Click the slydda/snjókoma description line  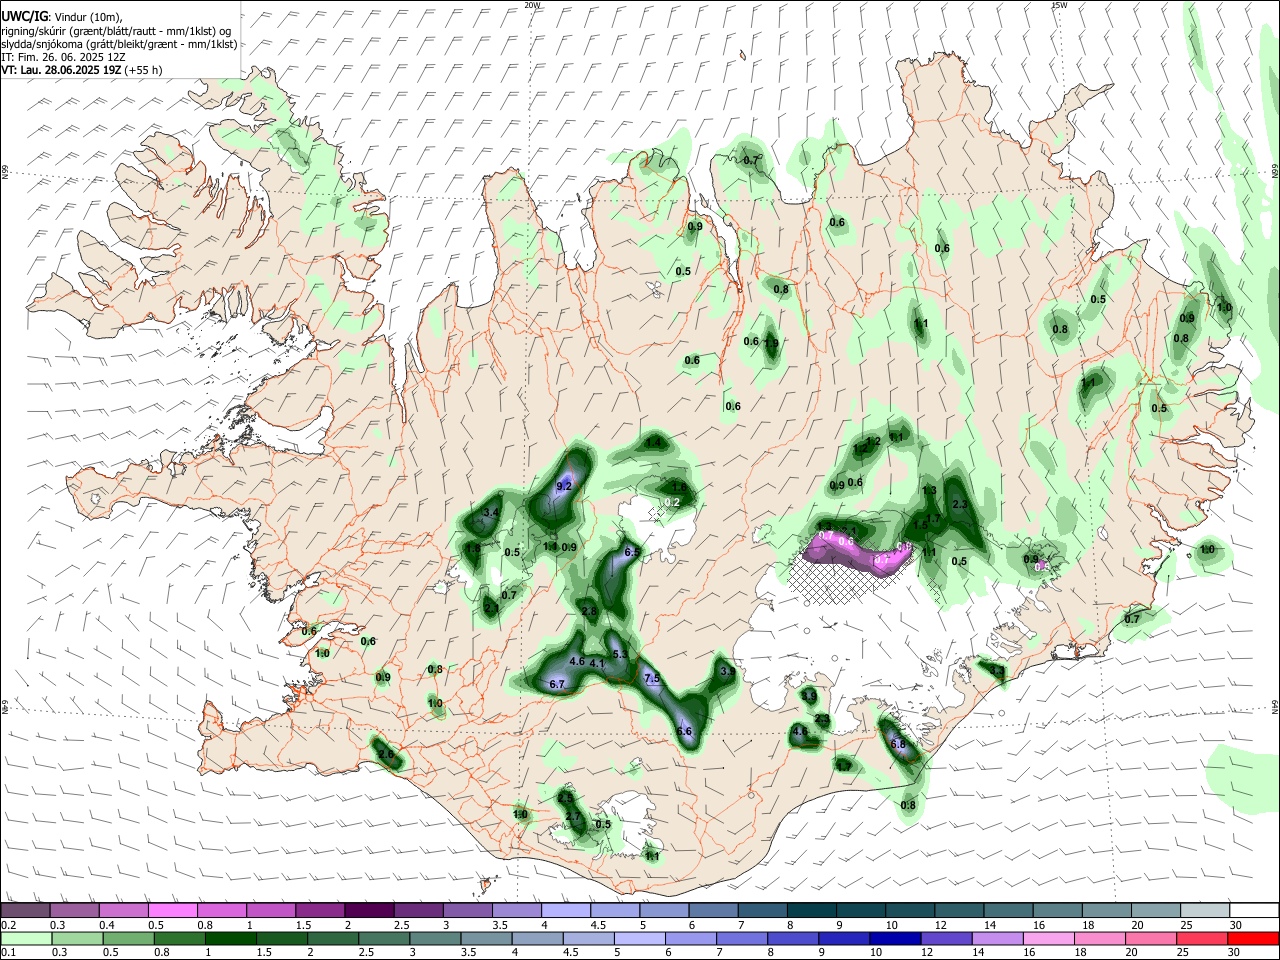[119, 44]
